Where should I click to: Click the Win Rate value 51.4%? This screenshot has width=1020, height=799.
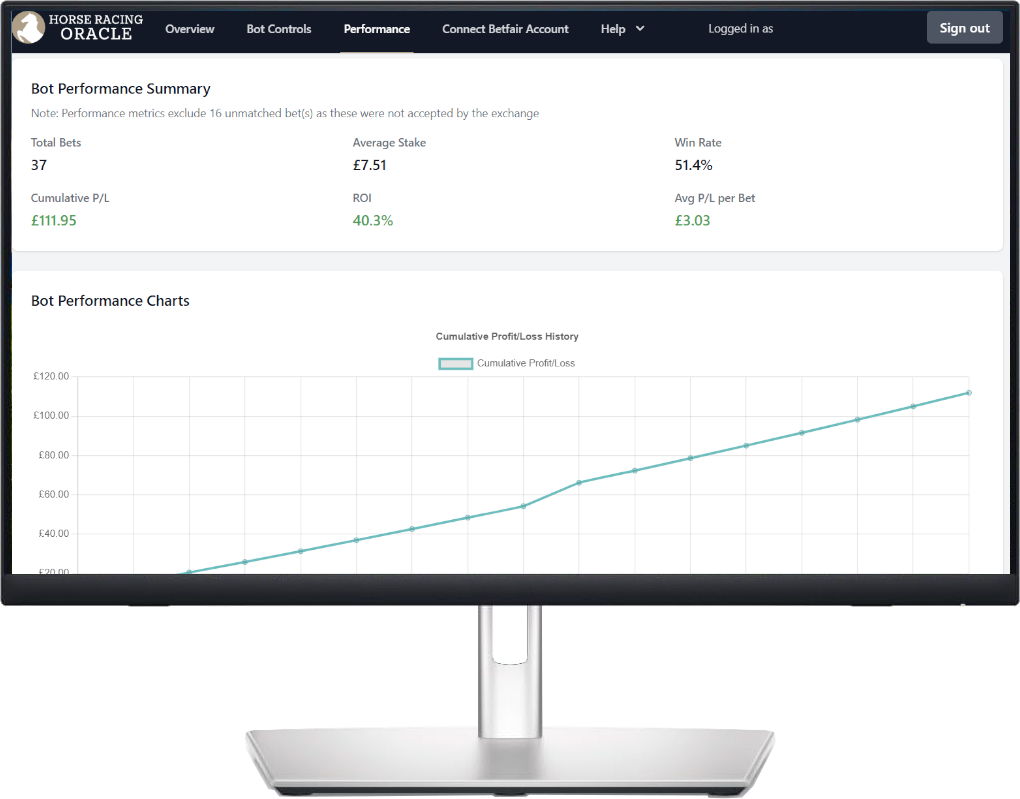693,165
